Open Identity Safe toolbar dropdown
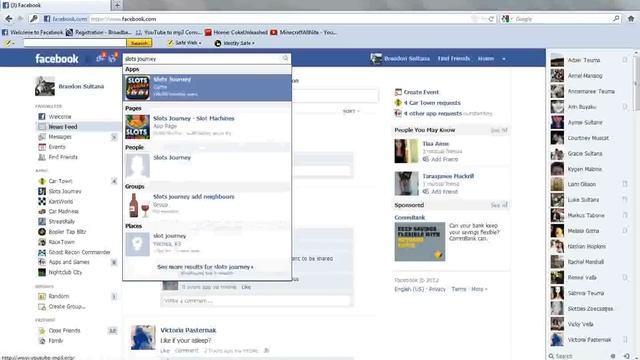The image size is (640, 360). click(235, 43)
